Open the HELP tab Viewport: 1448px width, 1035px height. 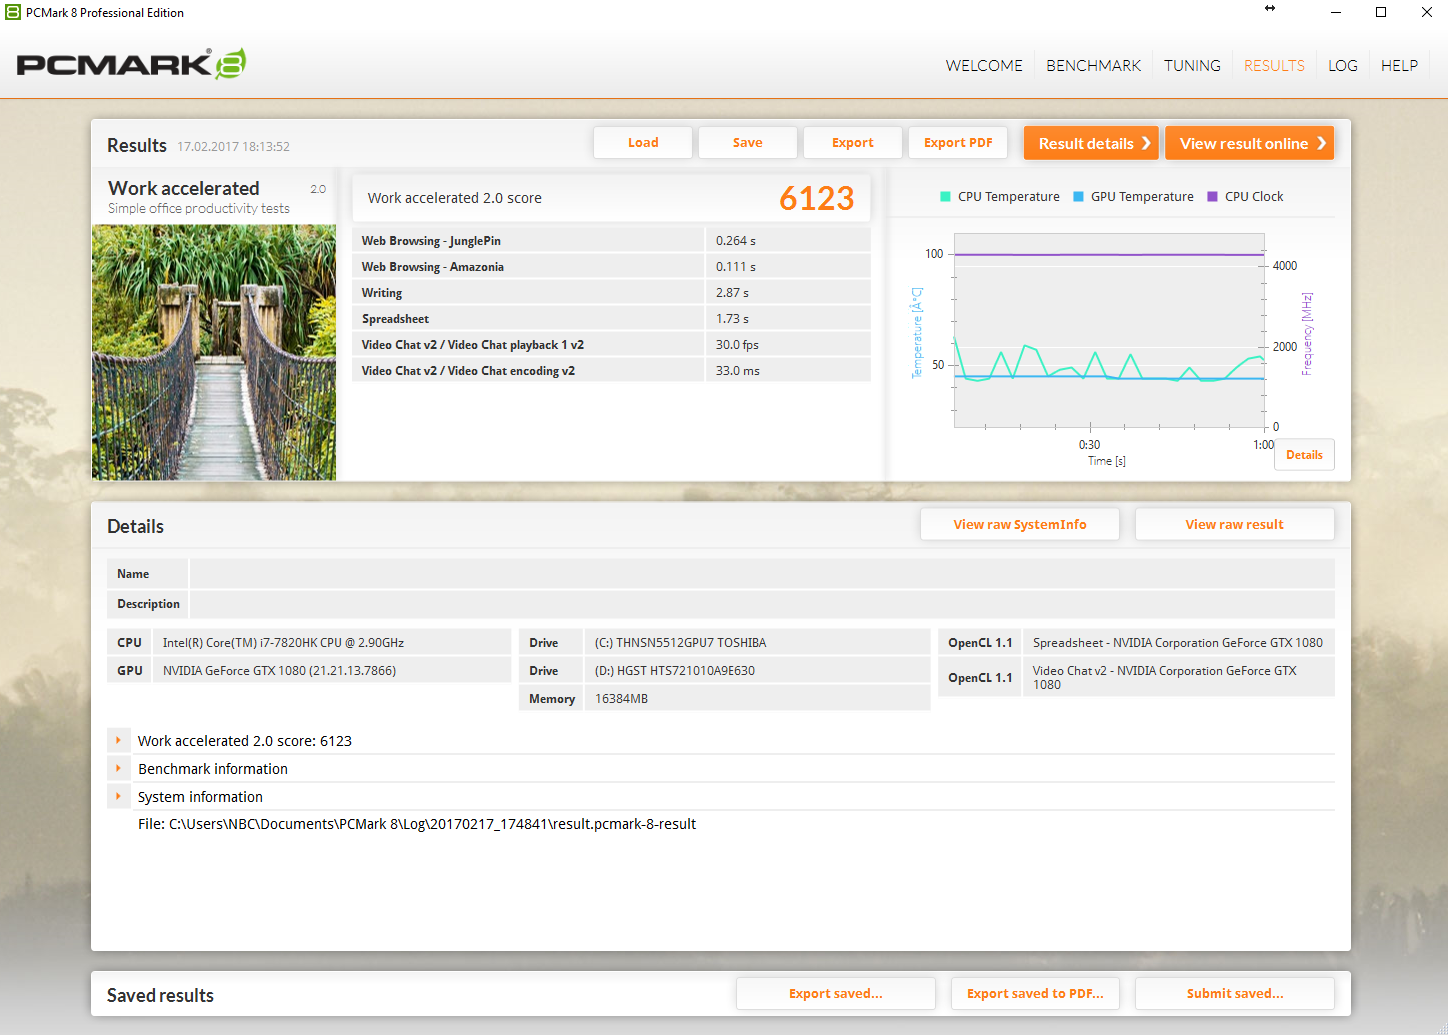[1399, 66]
